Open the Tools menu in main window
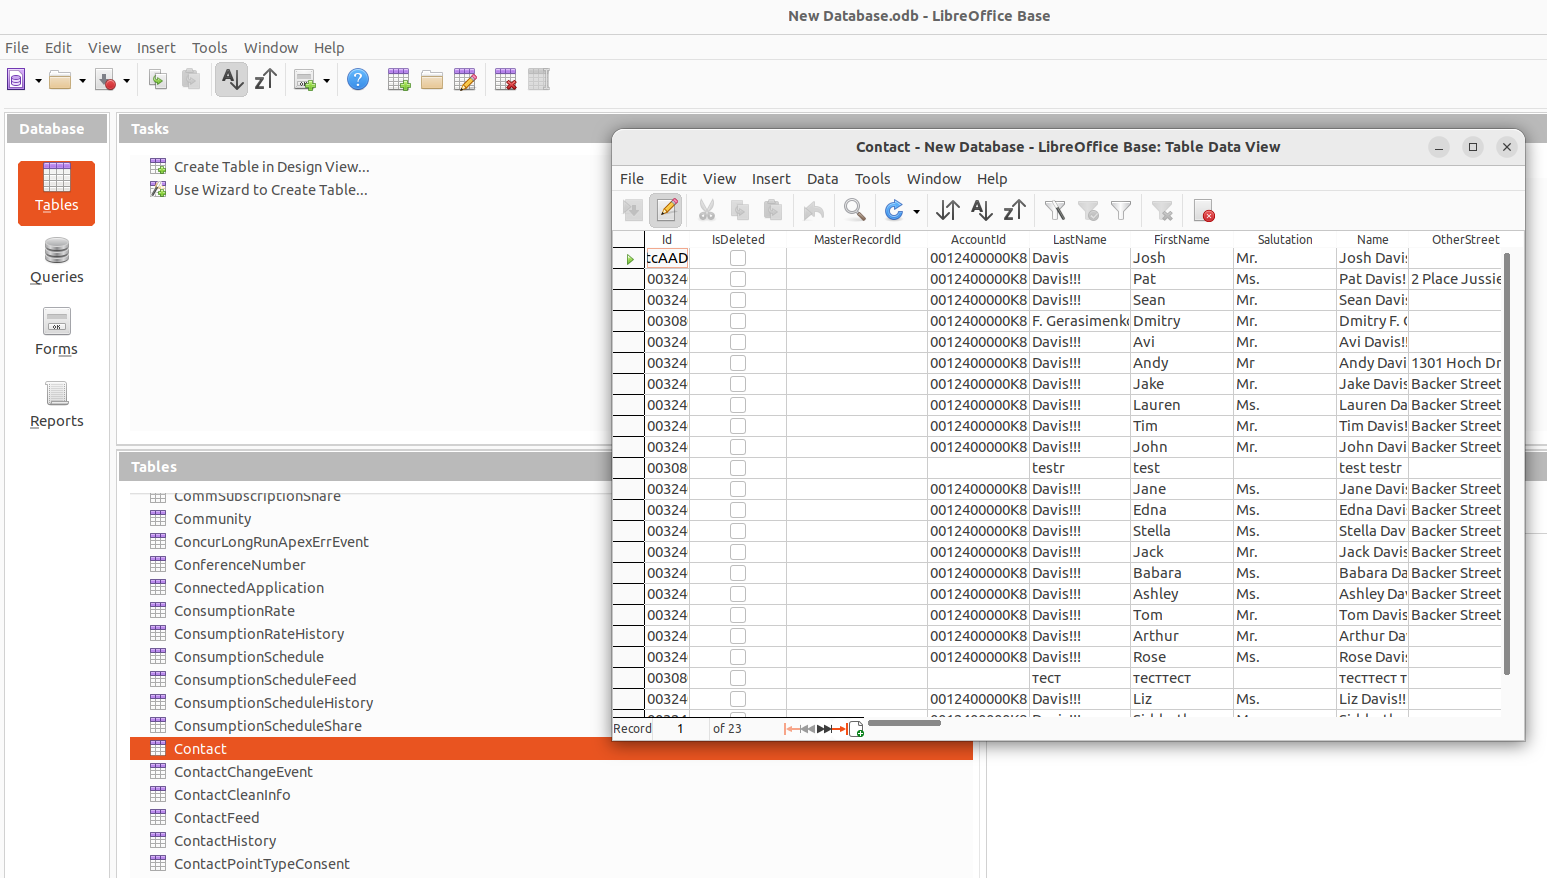 210,48
